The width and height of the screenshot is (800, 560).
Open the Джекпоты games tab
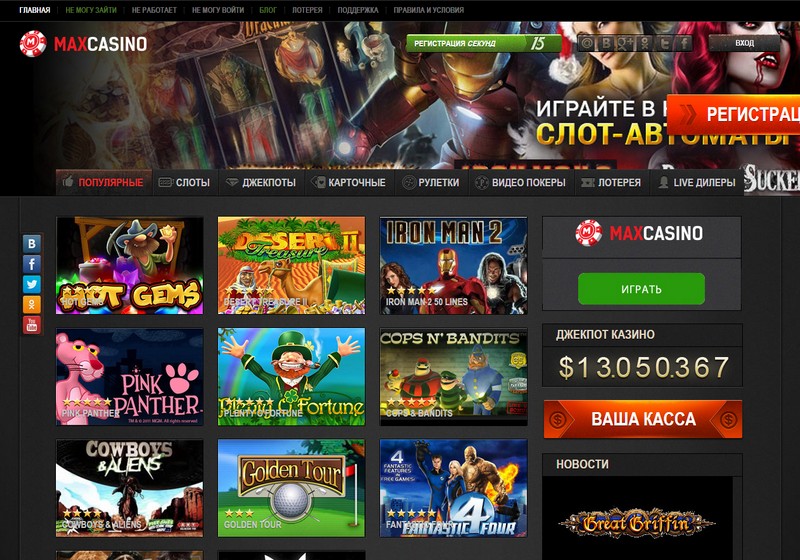tap(261, 183)
